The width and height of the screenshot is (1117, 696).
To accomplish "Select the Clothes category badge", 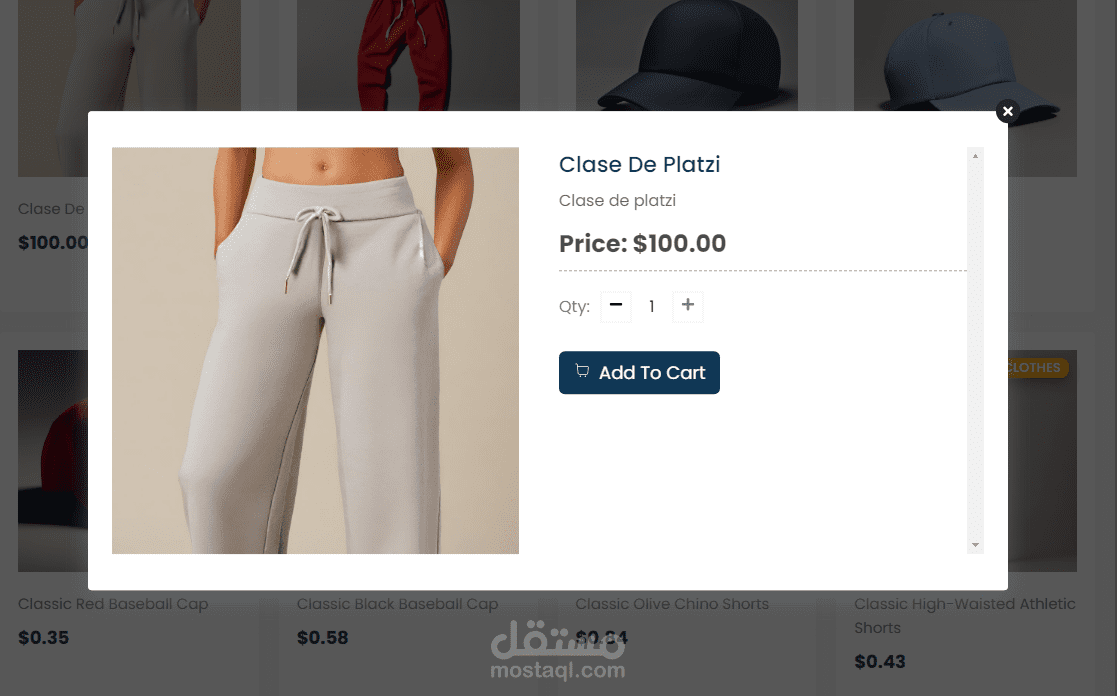I will 1035,368.
